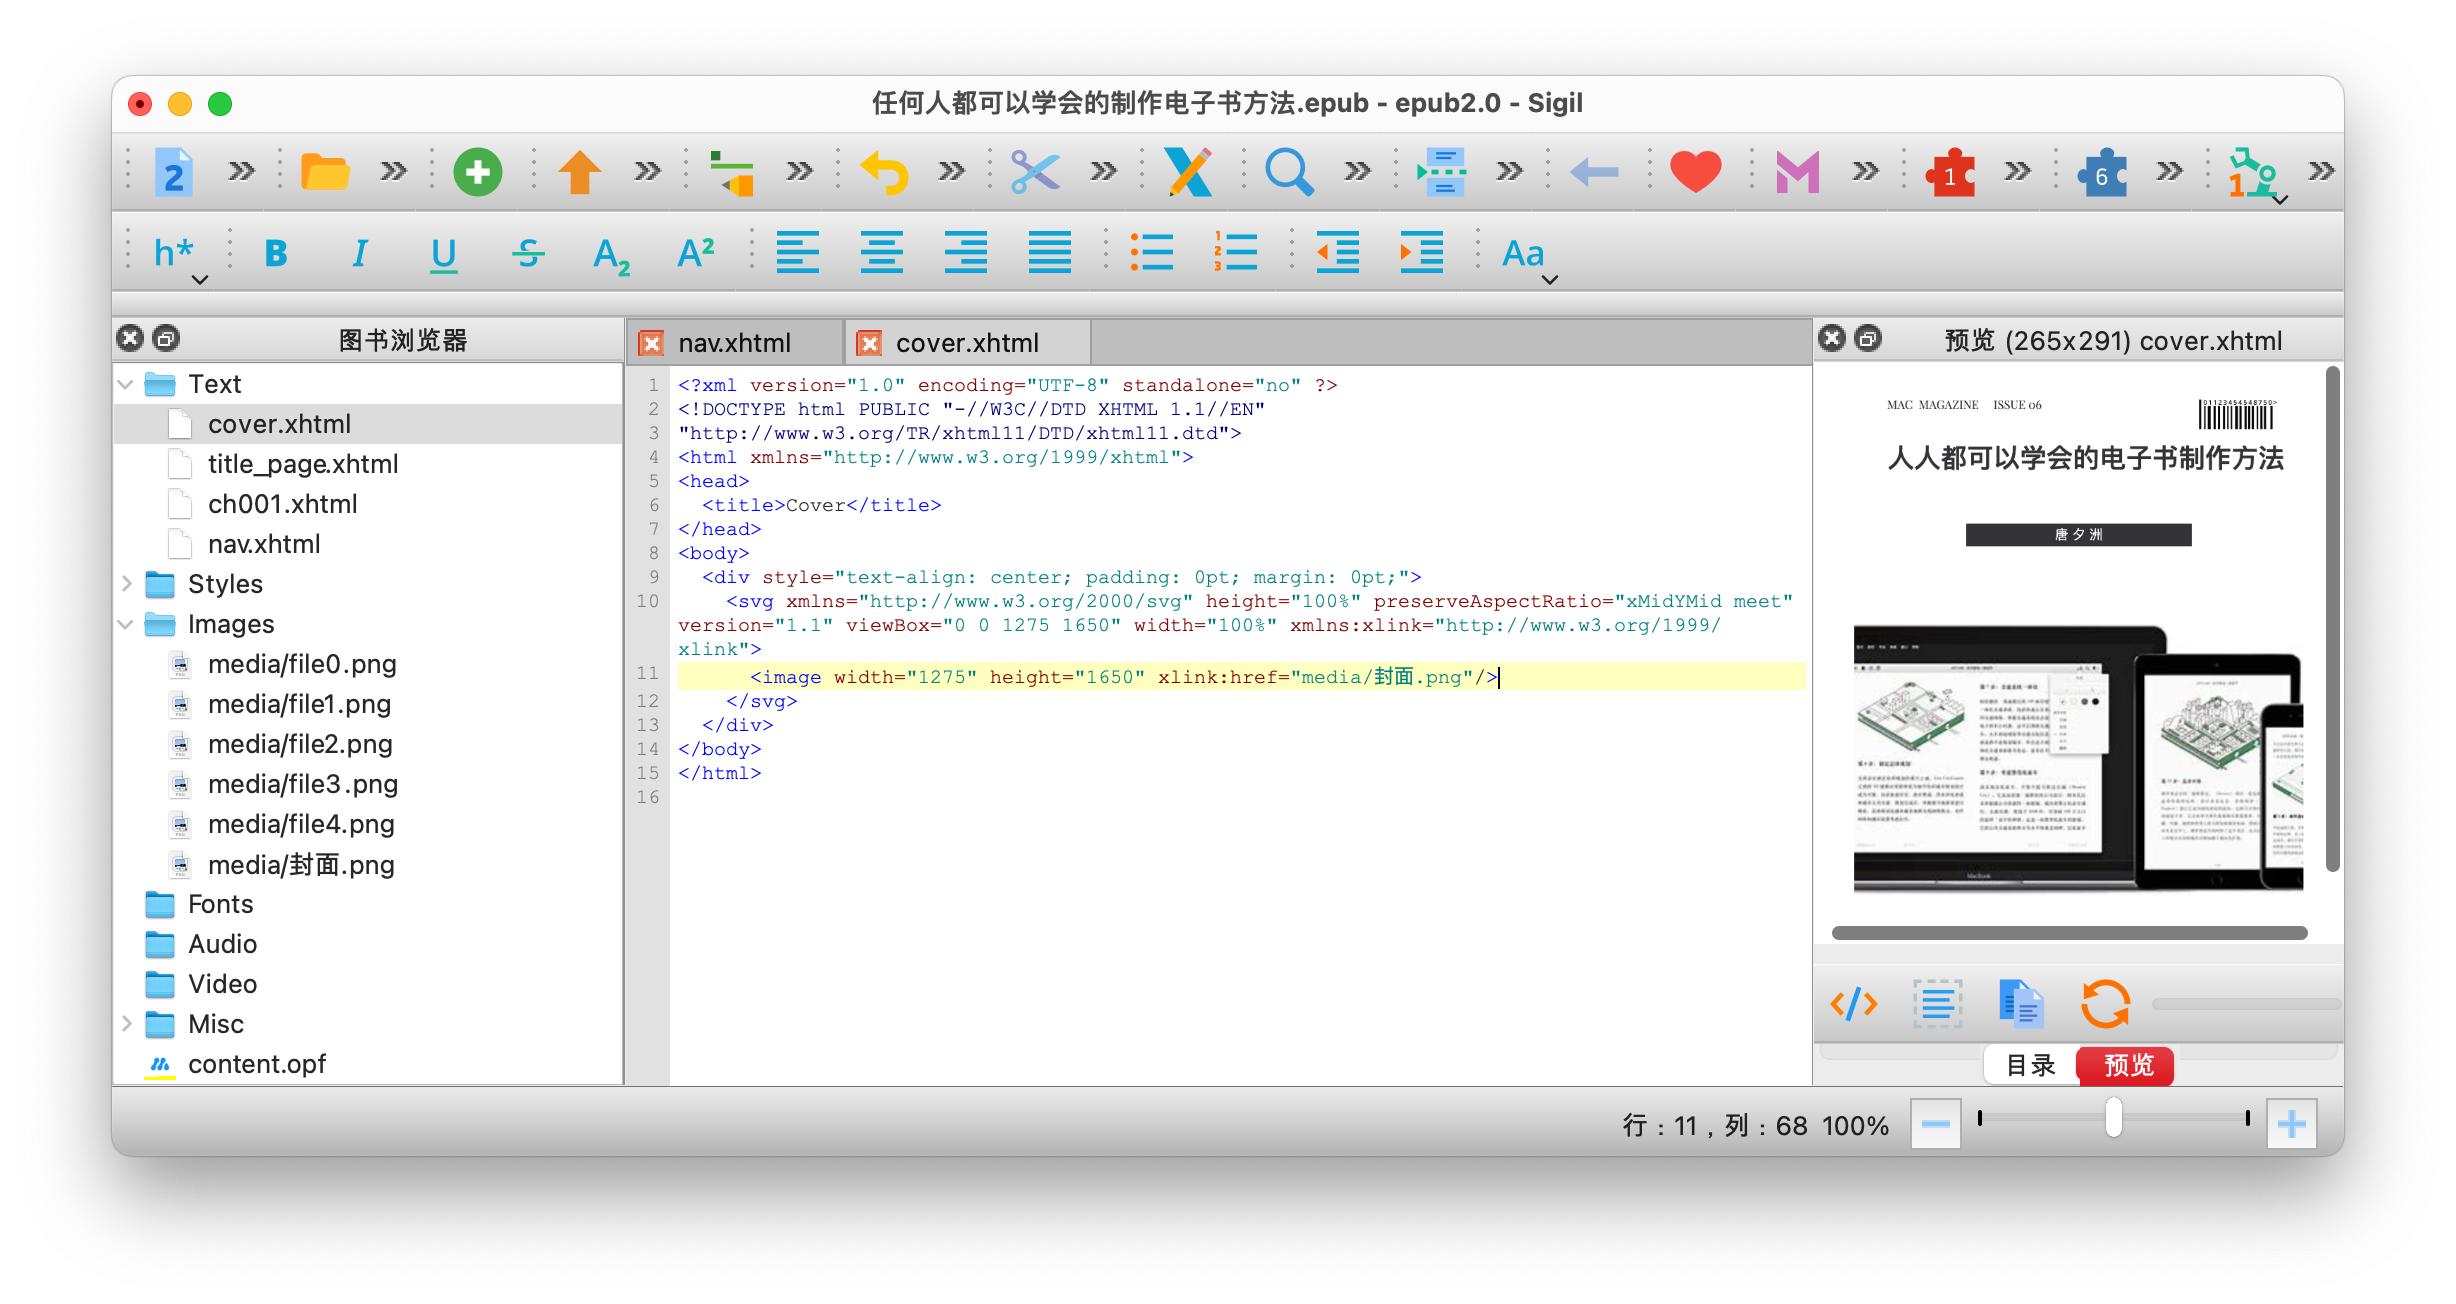Toggle bold formatting
Image resolution: width=2456 pixels, height=1304 pixels.
click(x=276, y=254)
